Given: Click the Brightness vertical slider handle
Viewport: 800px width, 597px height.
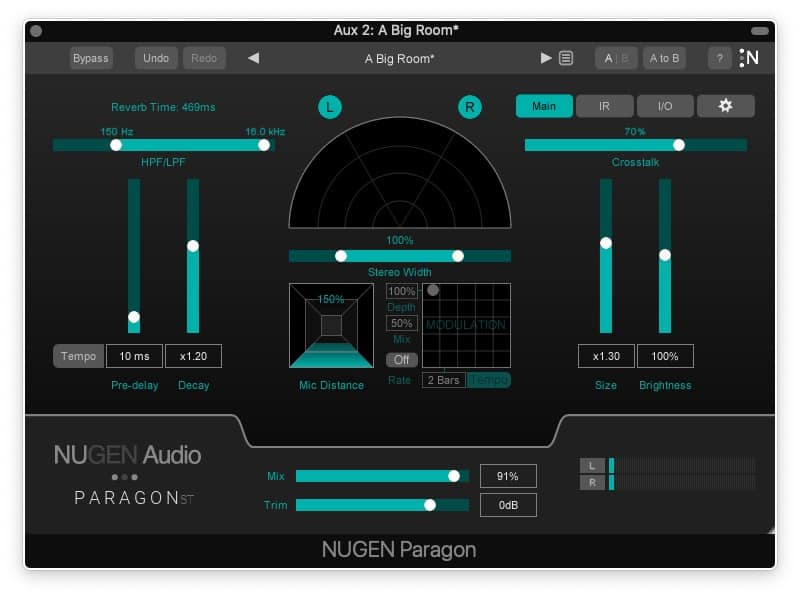Looking at the screenshot, I should coord(665,255).
